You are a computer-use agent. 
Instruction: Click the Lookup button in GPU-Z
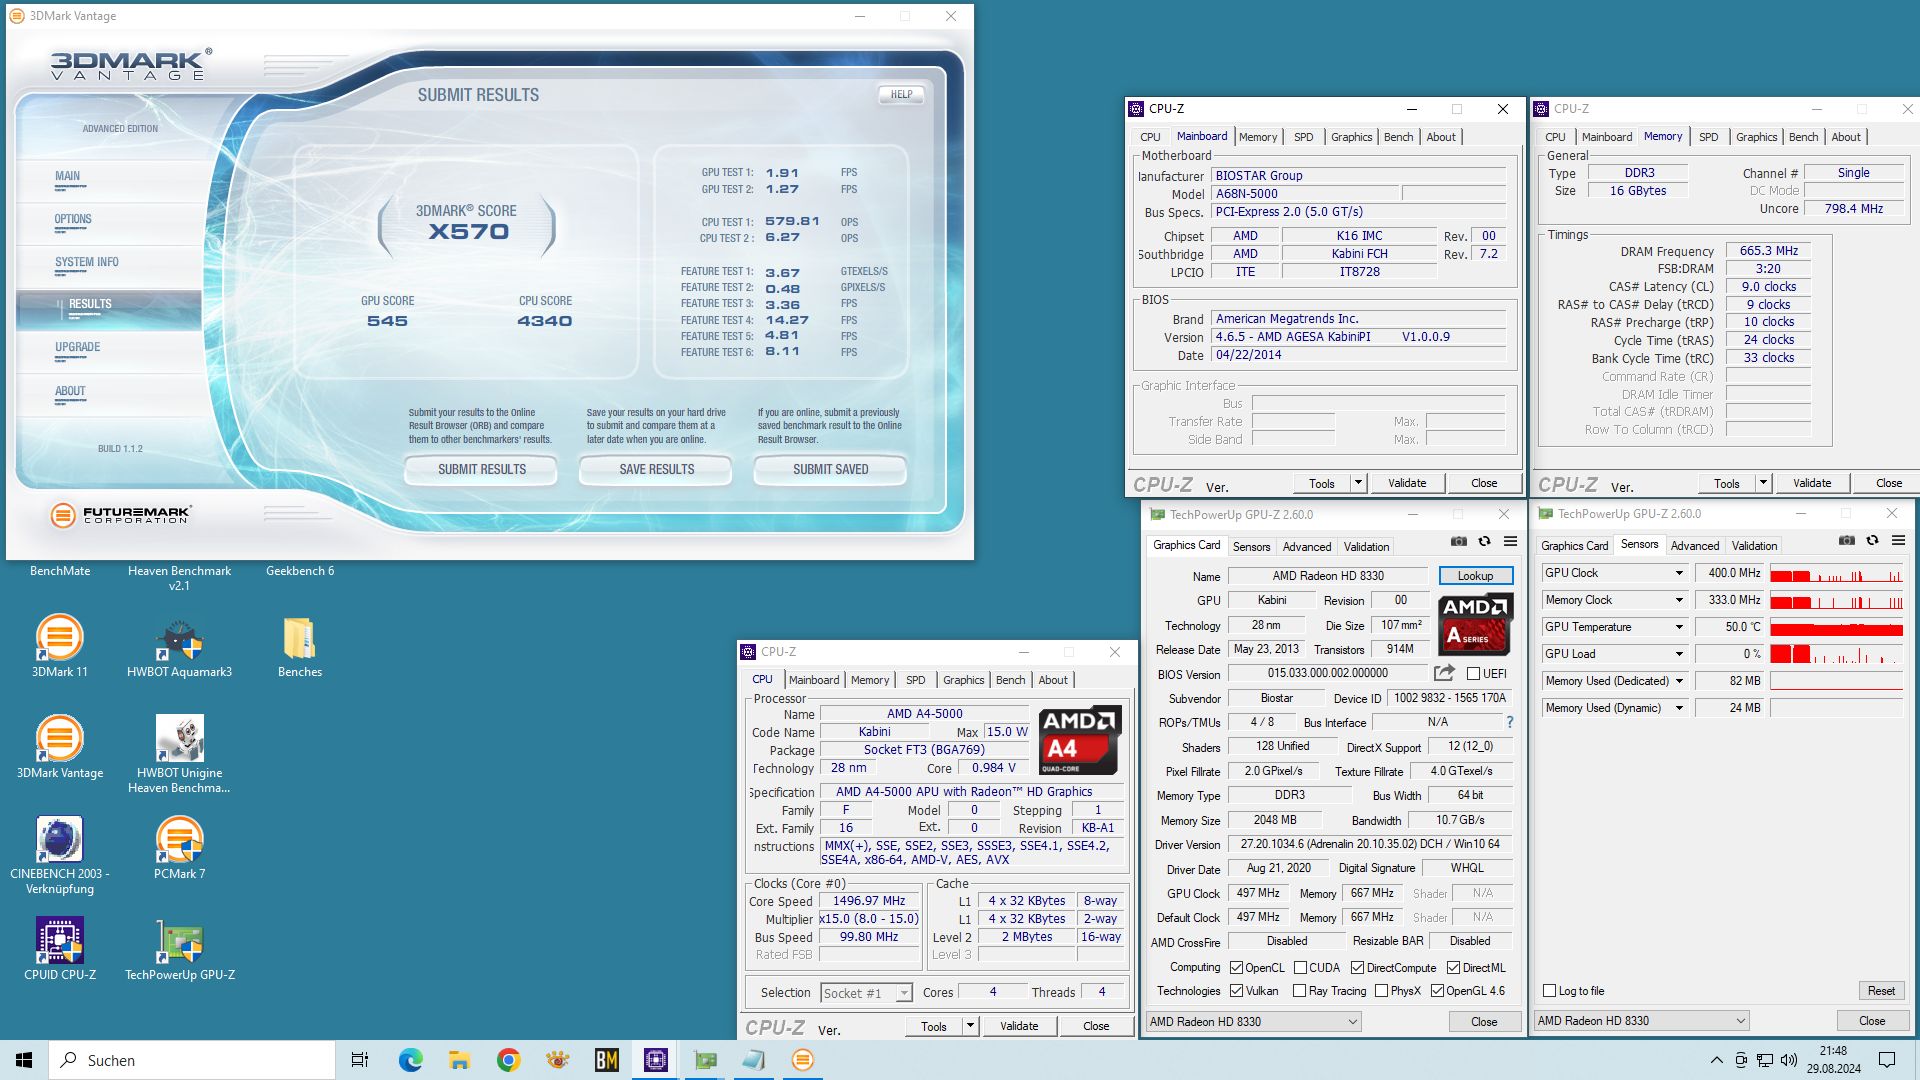[1475, 576]
